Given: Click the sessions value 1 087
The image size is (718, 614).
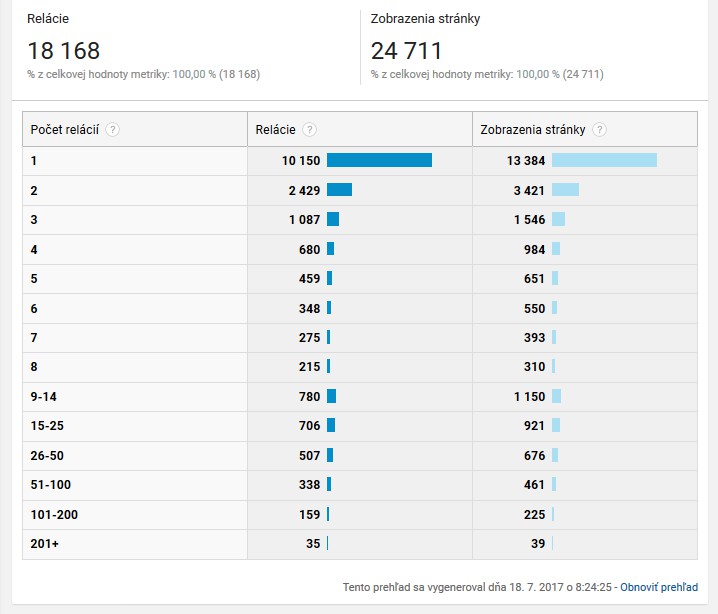Looking at the screenshot, I should coord(305,220).
